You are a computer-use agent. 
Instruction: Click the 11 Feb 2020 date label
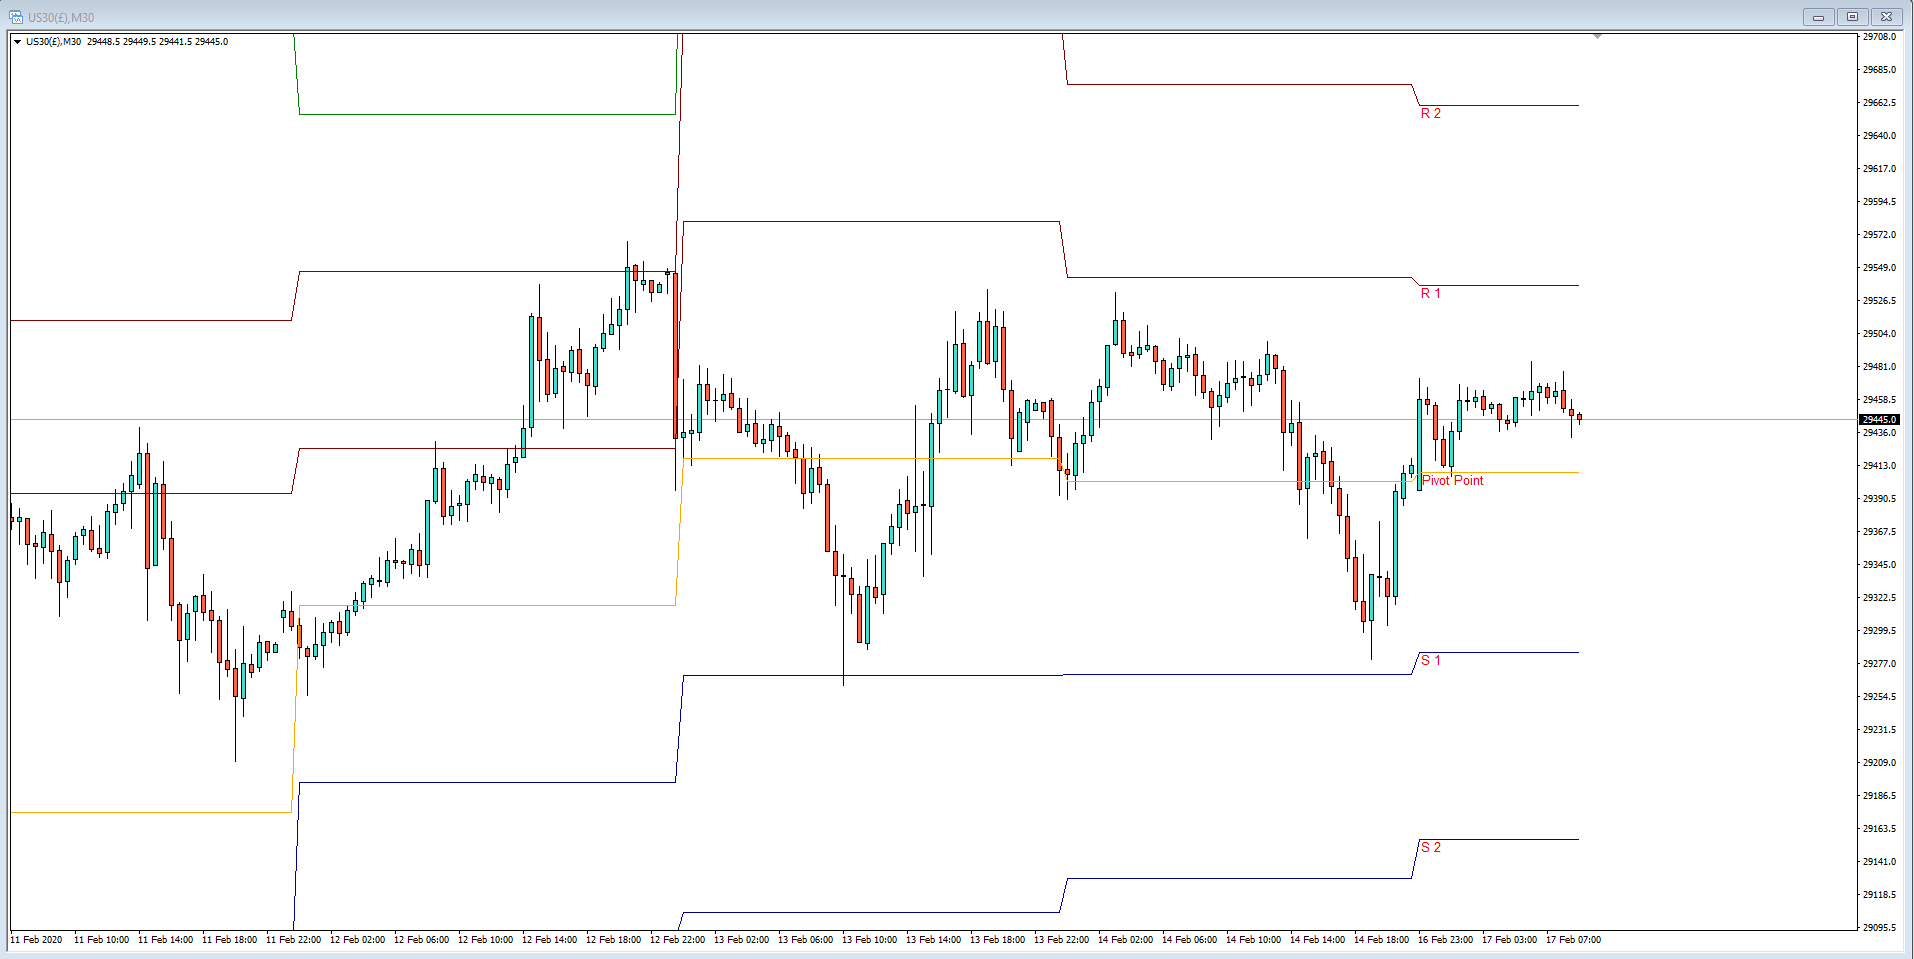(36, 940)
